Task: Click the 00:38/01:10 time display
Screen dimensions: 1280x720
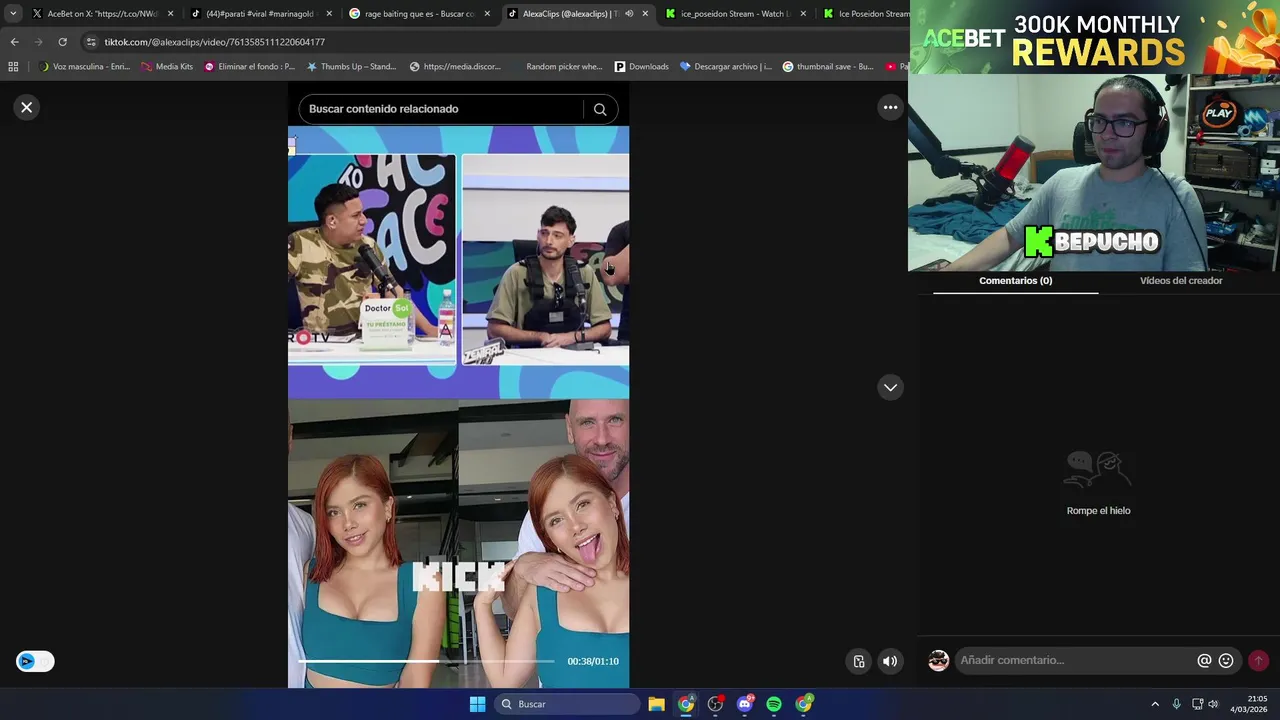Action: [593, 661]
